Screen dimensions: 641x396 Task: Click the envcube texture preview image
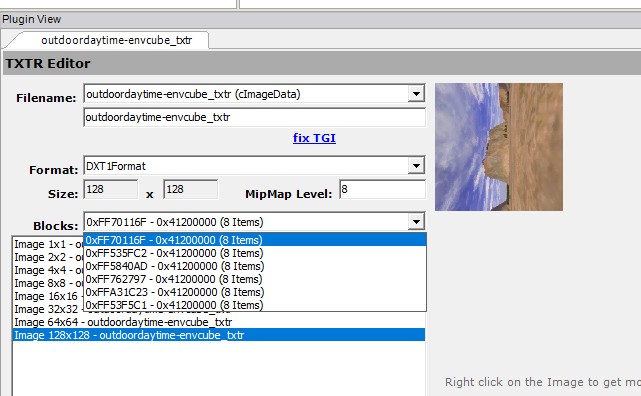pyautogui.click(x=499, y=147)
